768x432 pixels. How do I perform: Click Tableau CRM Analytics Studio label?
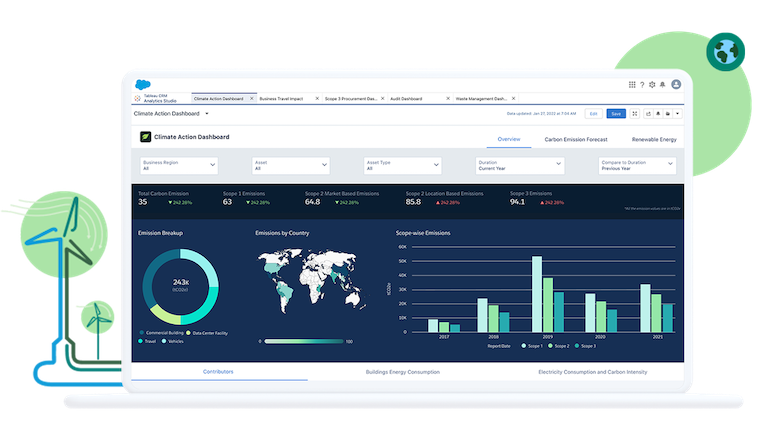tap(160, 98)
